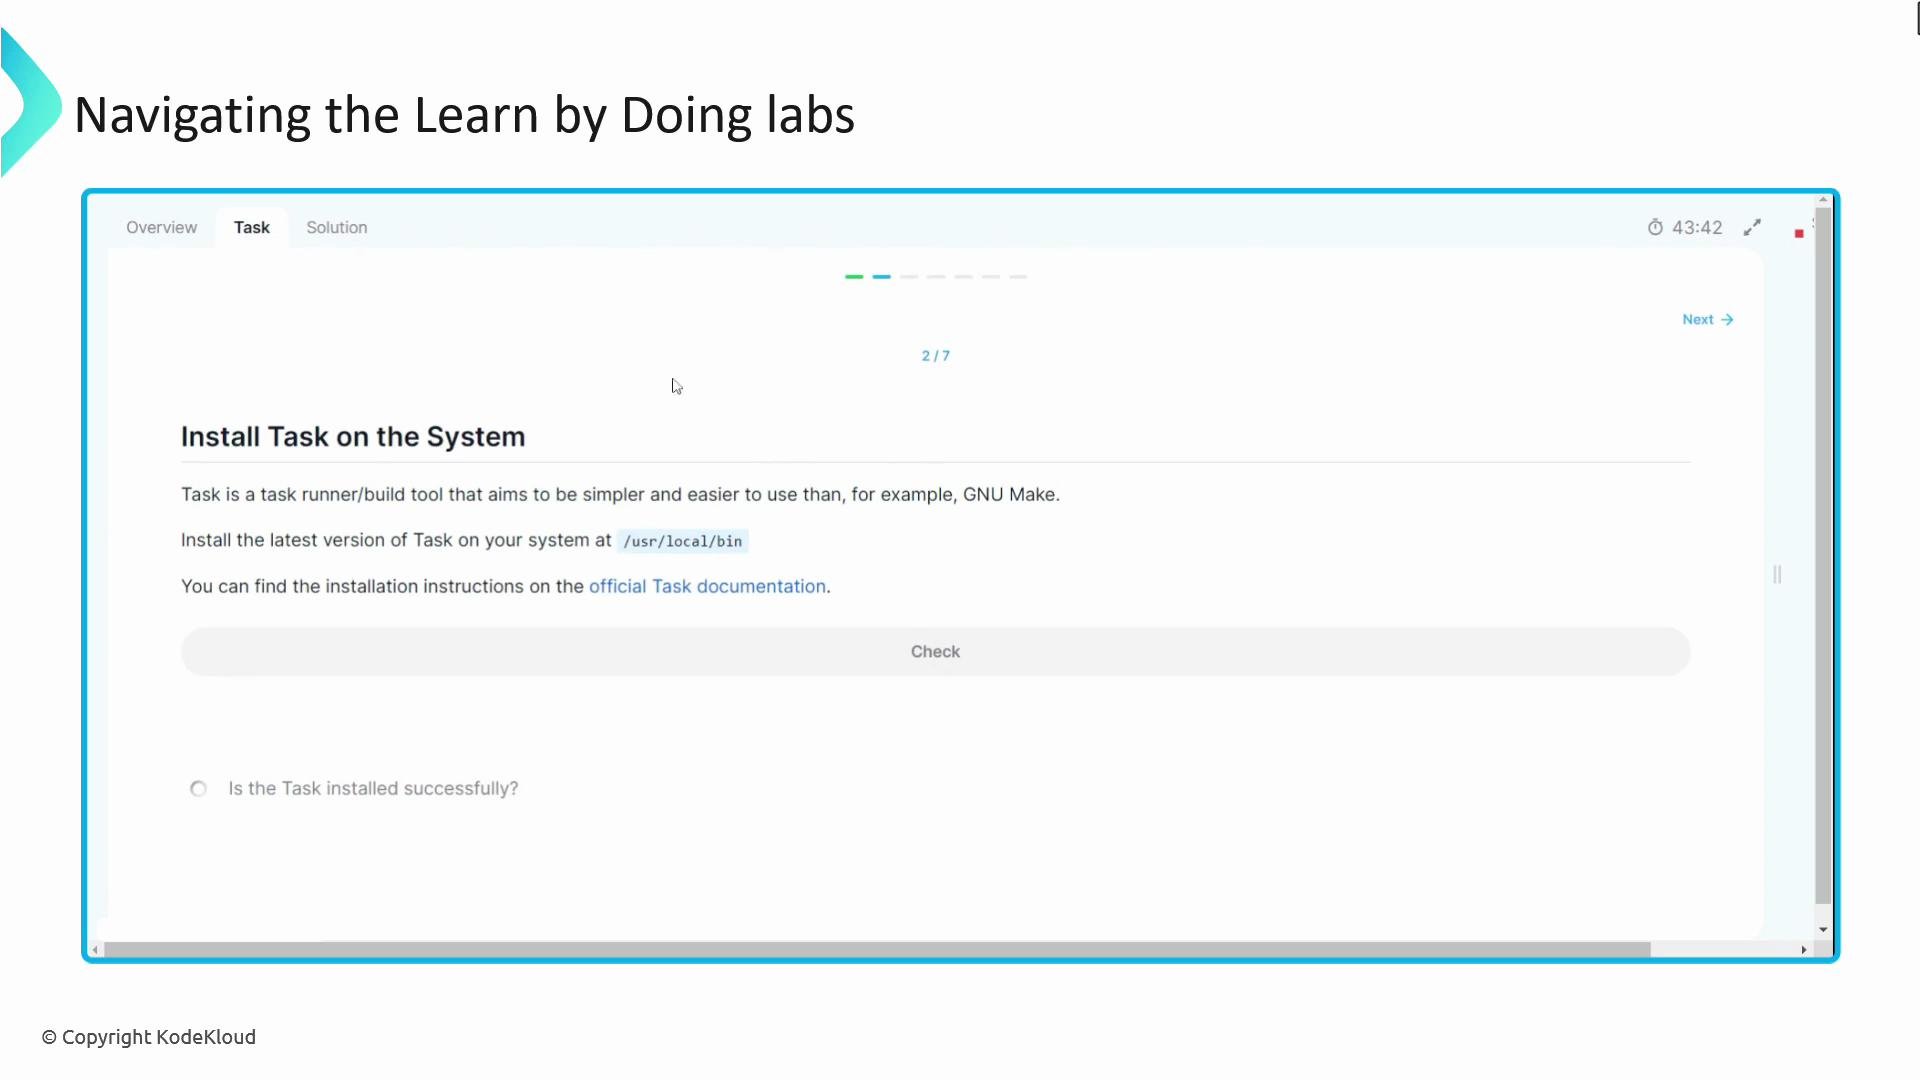Open the official Task documentation link
Image resolution: width=1920 pixels, height=1080 pixels.
[707, 586]
